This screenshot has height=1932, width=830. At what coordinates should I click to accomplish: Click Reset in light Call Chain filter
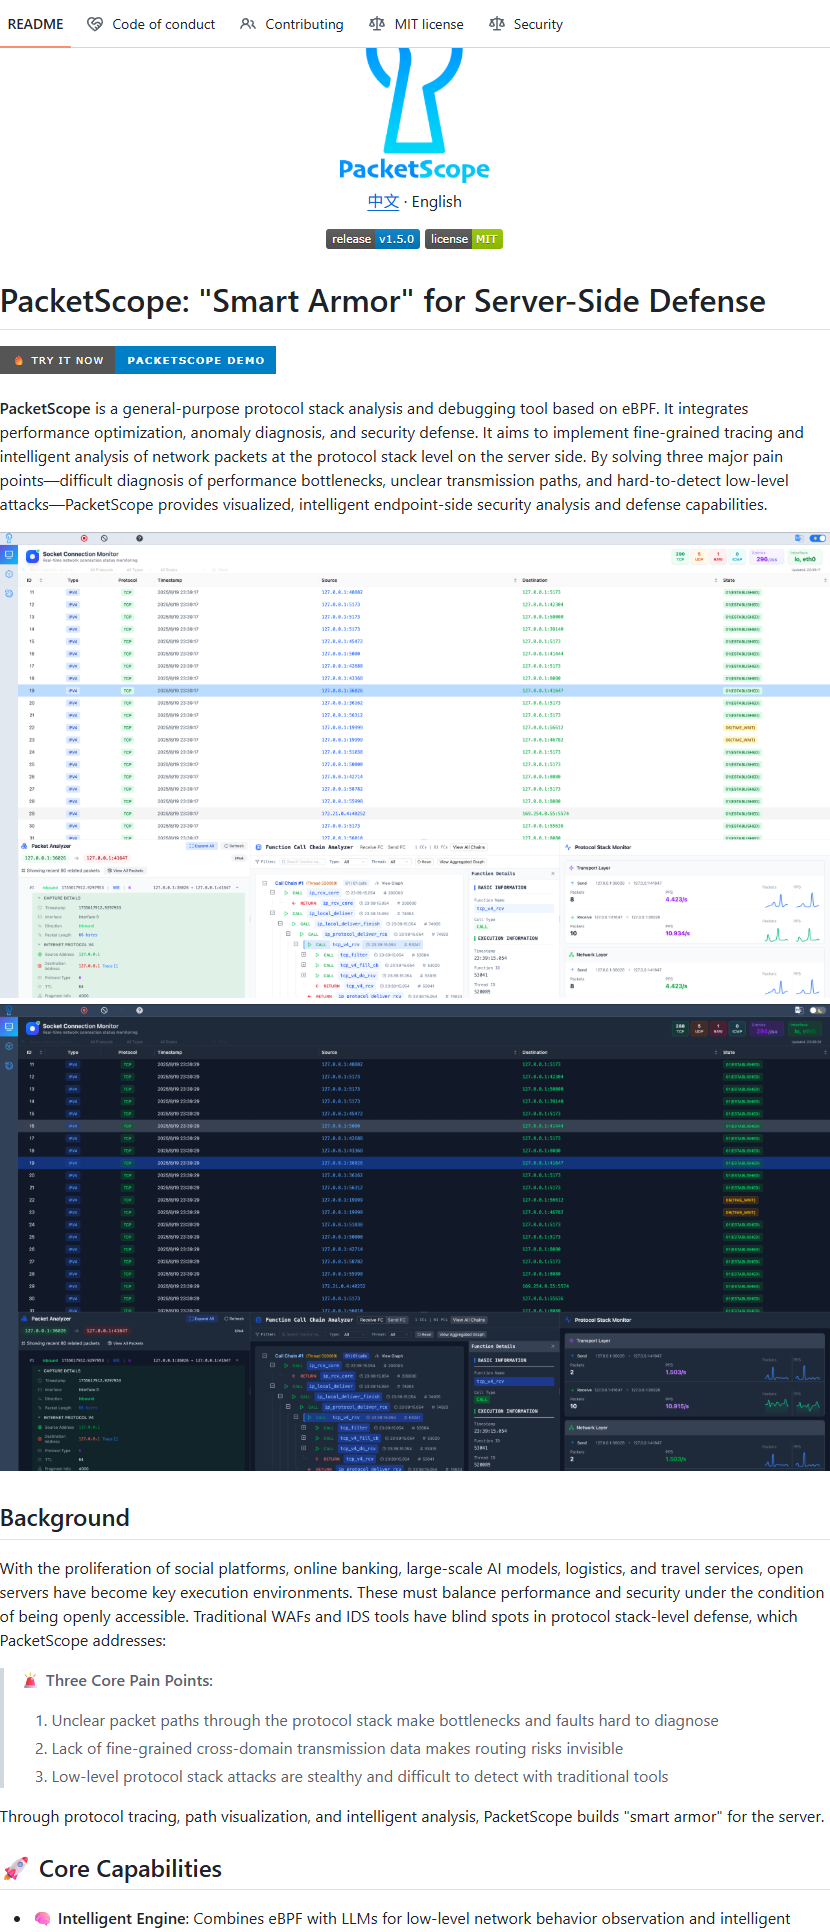point(424,862)
